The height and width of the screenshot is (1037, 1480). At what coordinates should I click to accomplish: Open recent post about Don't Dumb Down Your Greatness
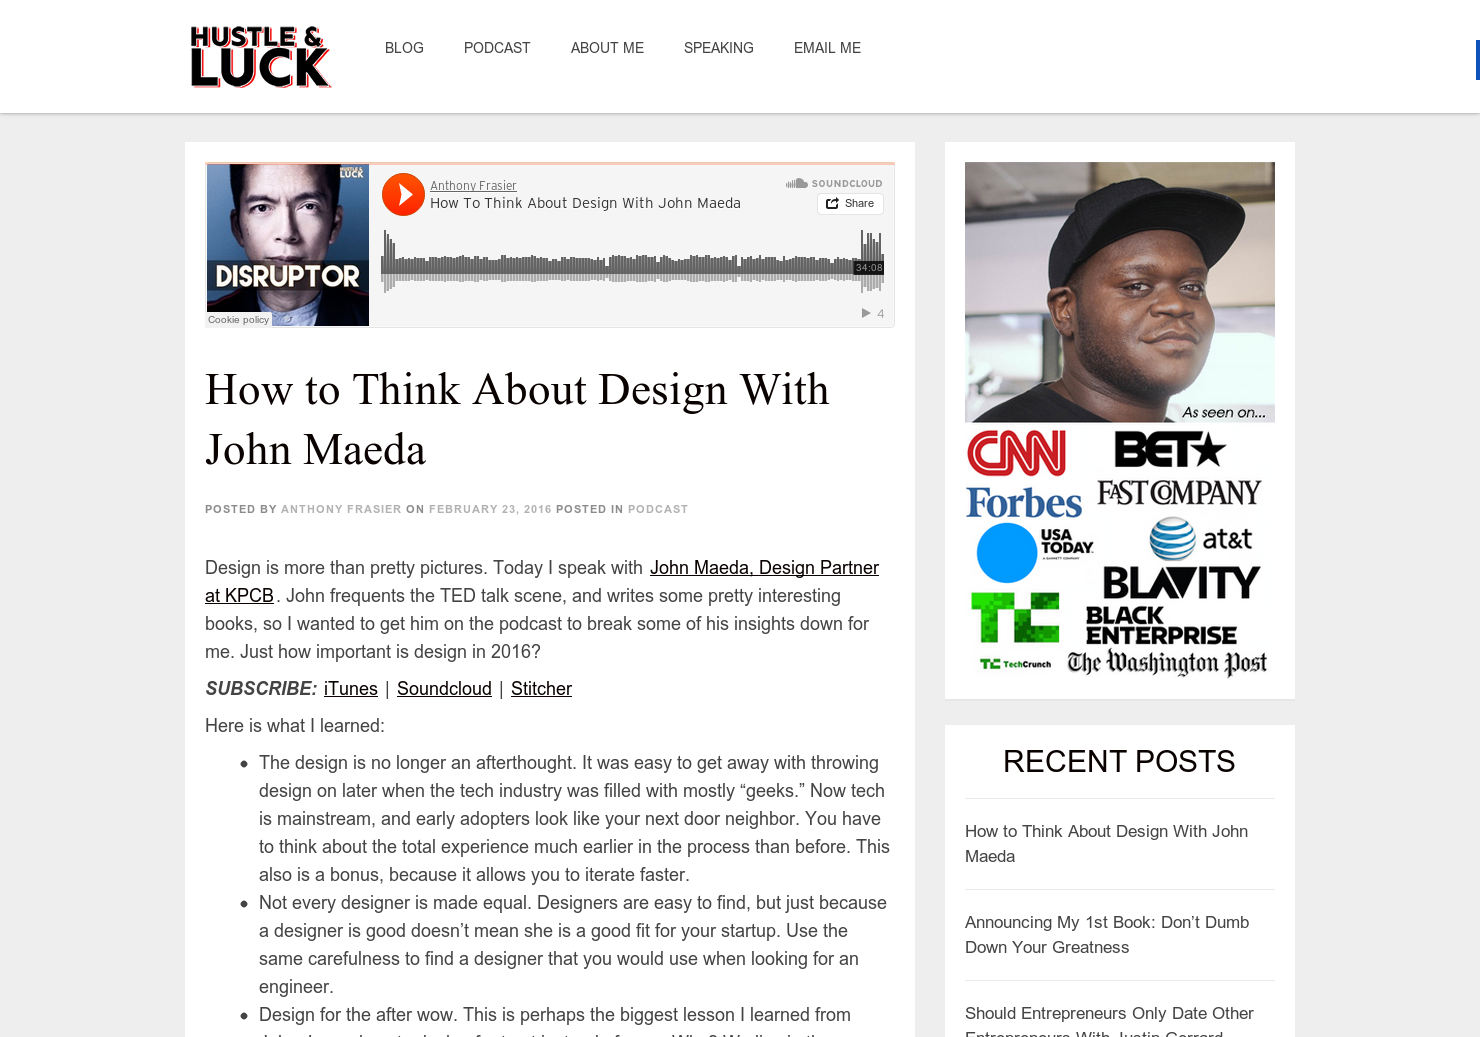pyautogui.click(x=1107, y=935)
